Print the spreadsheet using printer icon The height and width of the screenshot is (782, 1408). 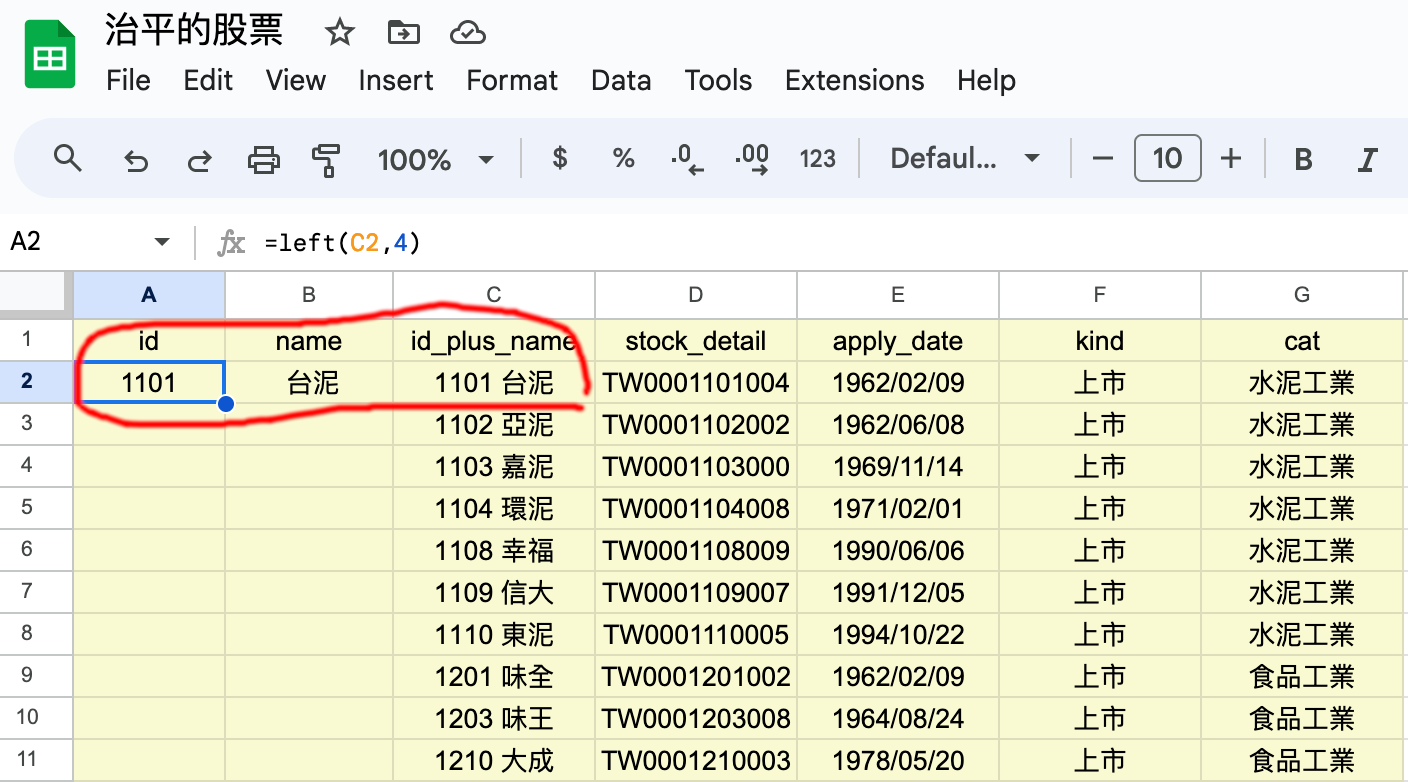pyautogui.click(x=264, y=159)
